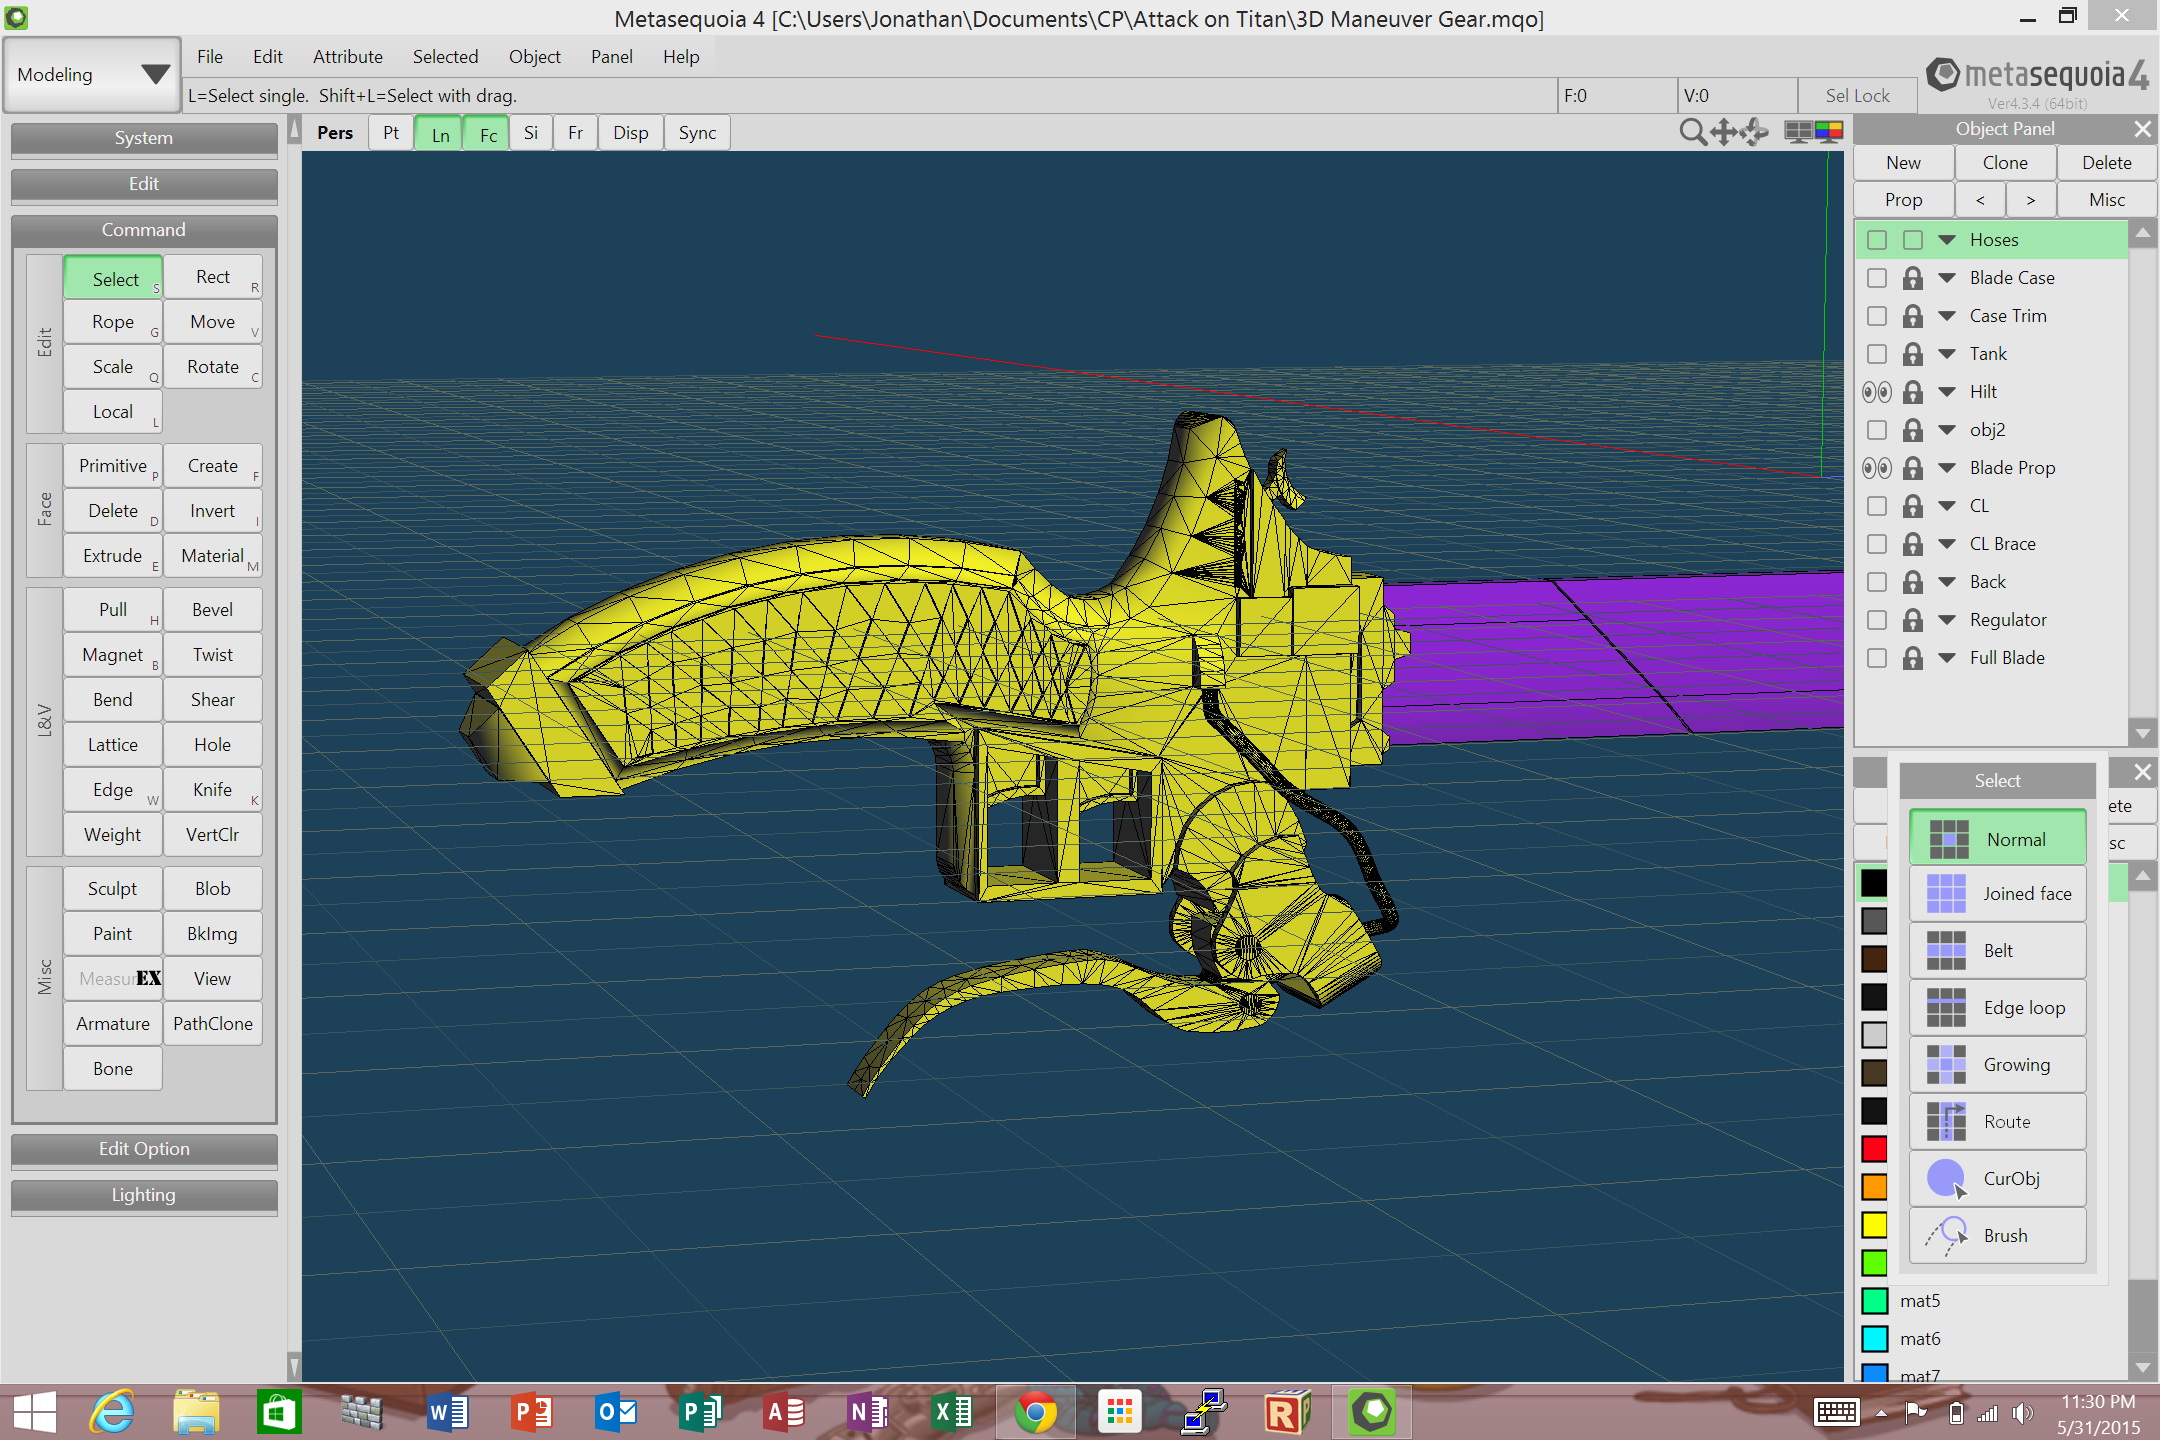Select the red material color swatch
Image resolution: width=2160 pixels, height=1440 pixels.
tap(1874, 1149)
